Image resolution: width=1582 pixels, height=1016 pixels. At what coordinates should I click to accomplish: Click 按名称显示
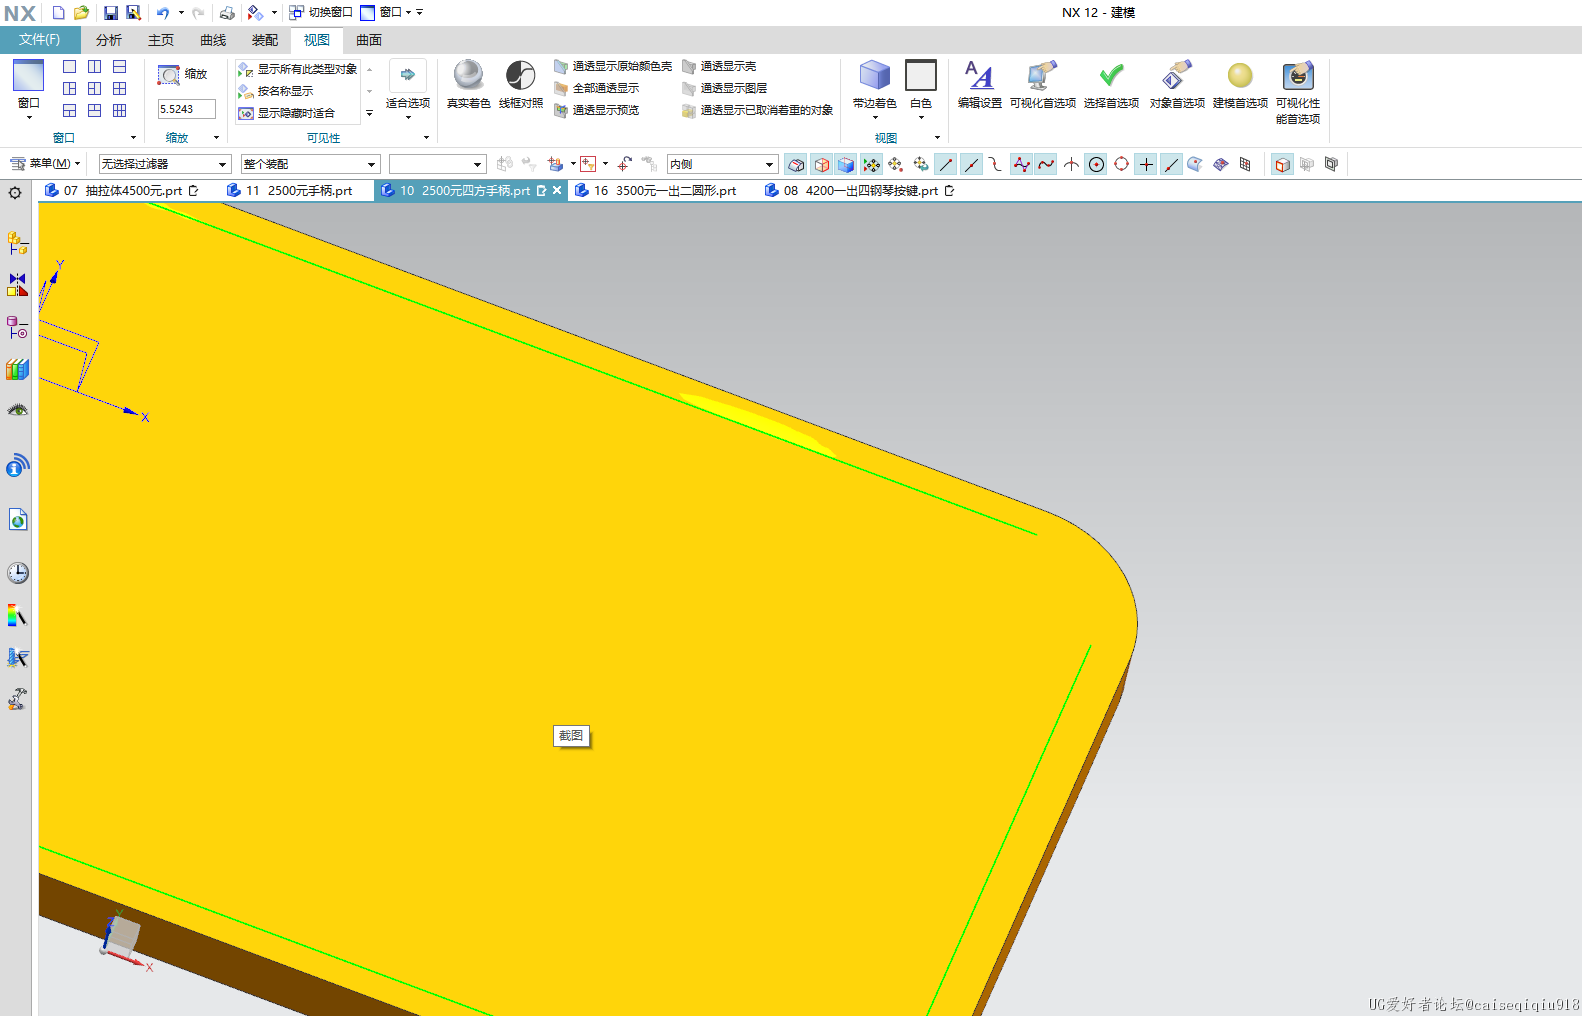(x=276, y=91)
